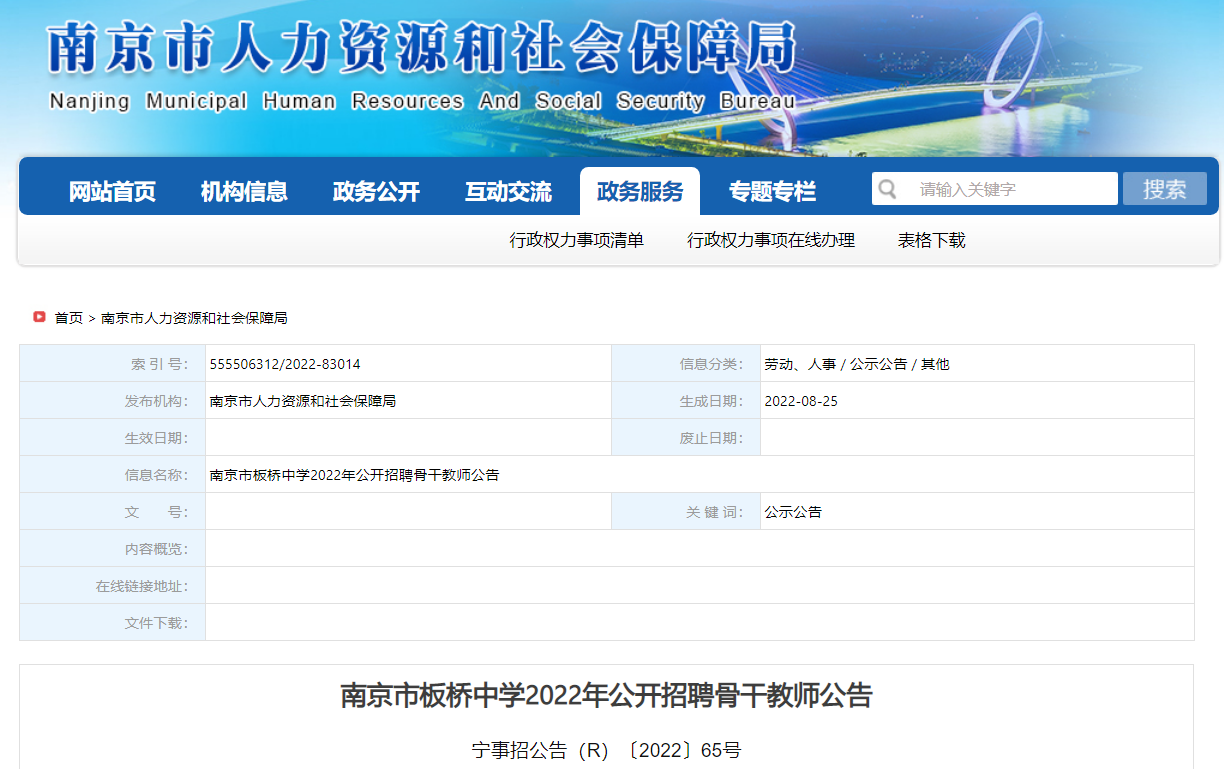Click 南京市人力资源和社会保障局 breadcrumb link

pyautogui.click(x=194, y=318)
